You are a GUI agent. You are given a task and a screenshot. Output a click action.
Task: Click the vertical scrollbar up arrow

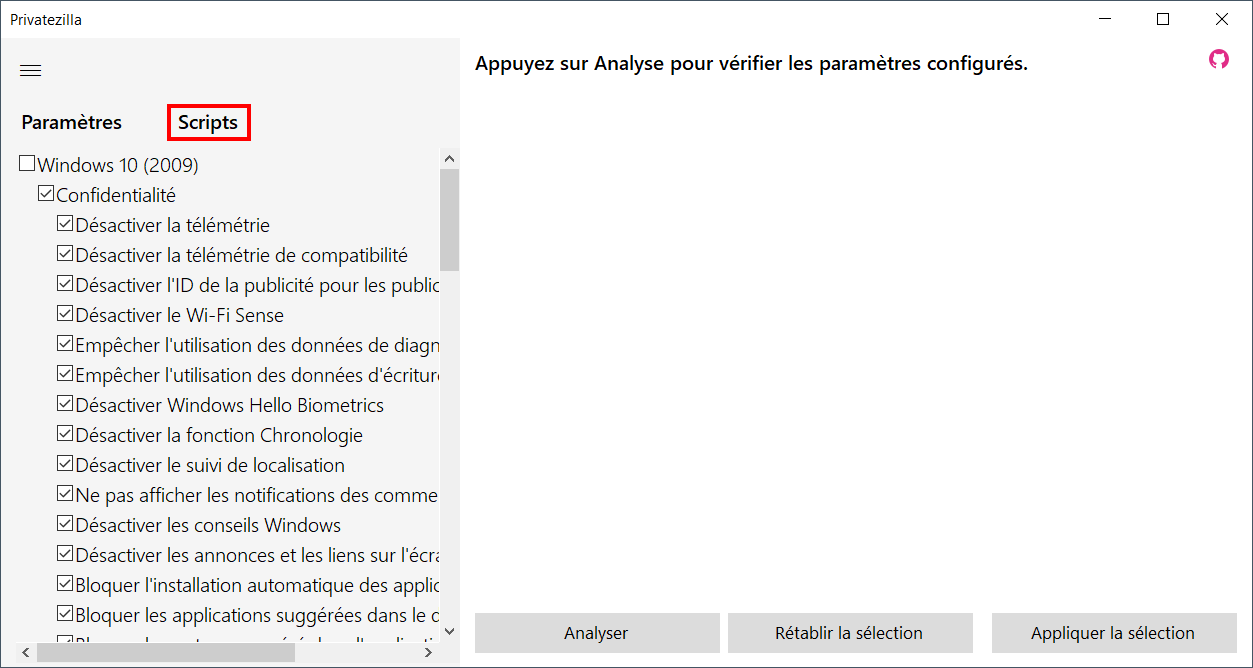(449, 159)
